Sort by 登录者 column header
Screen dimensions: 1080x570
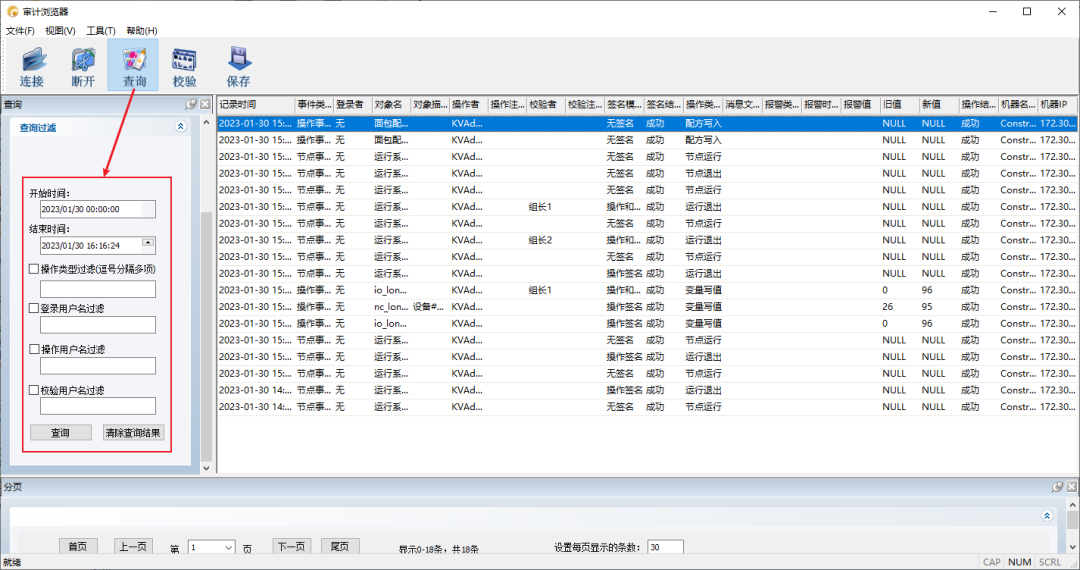(353, 105)
